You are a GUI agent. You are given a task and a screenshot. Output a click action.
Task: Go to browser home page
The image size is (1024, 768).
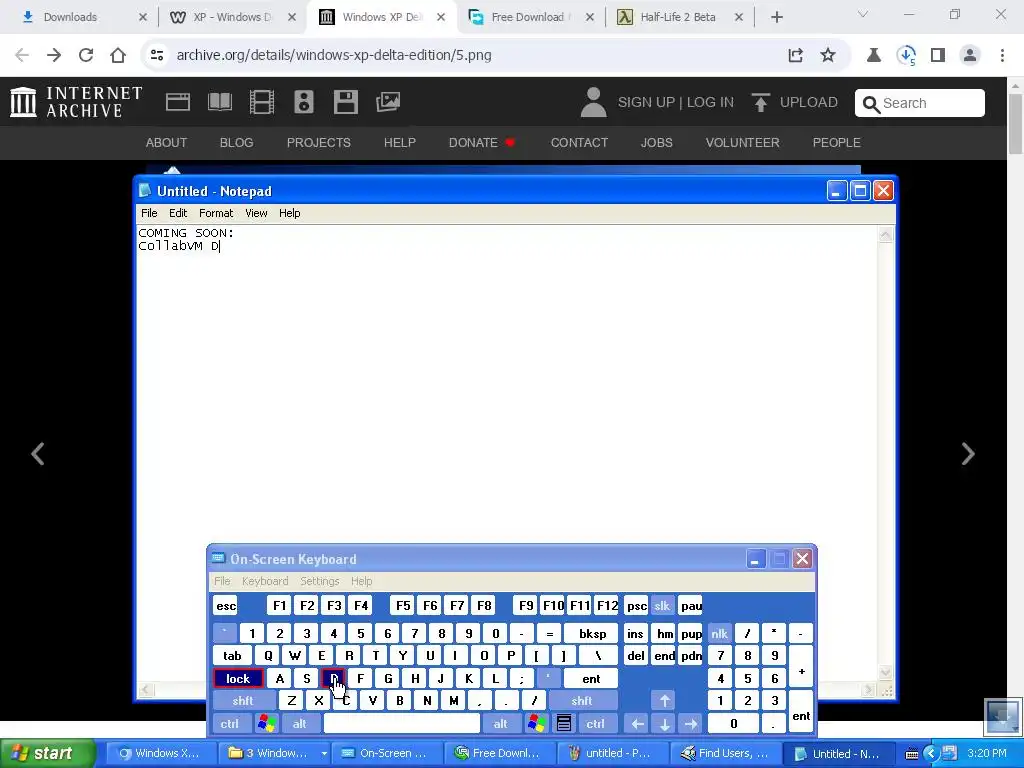118,55
